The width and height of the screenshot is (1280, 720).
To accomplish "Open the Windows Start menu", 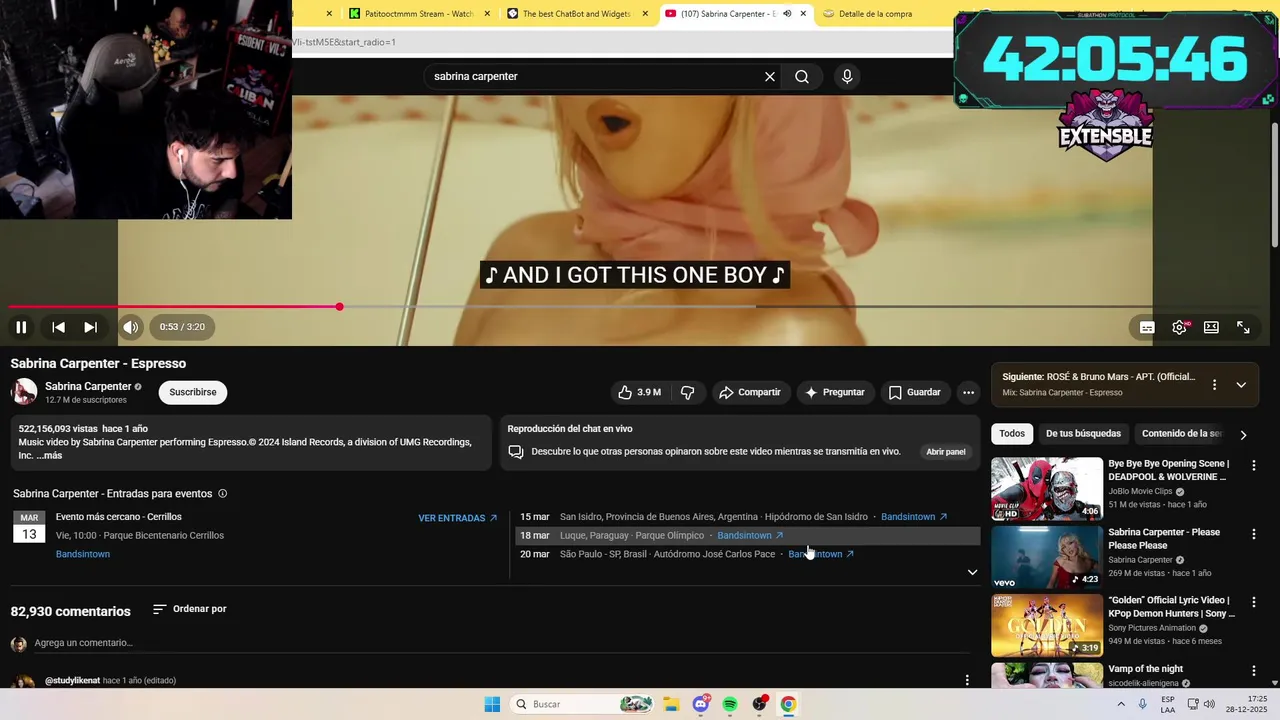I will [492, 704].
